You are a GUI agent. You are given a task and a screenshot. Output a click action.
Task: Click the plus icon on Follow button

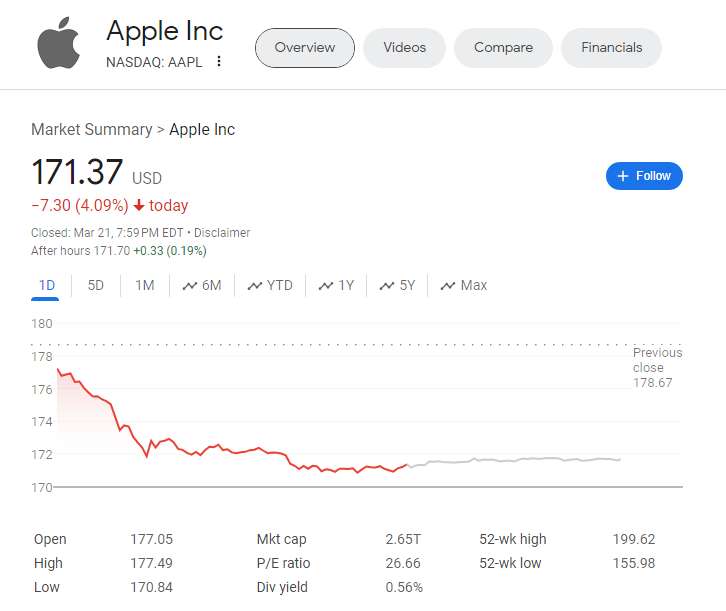point(623,176)
